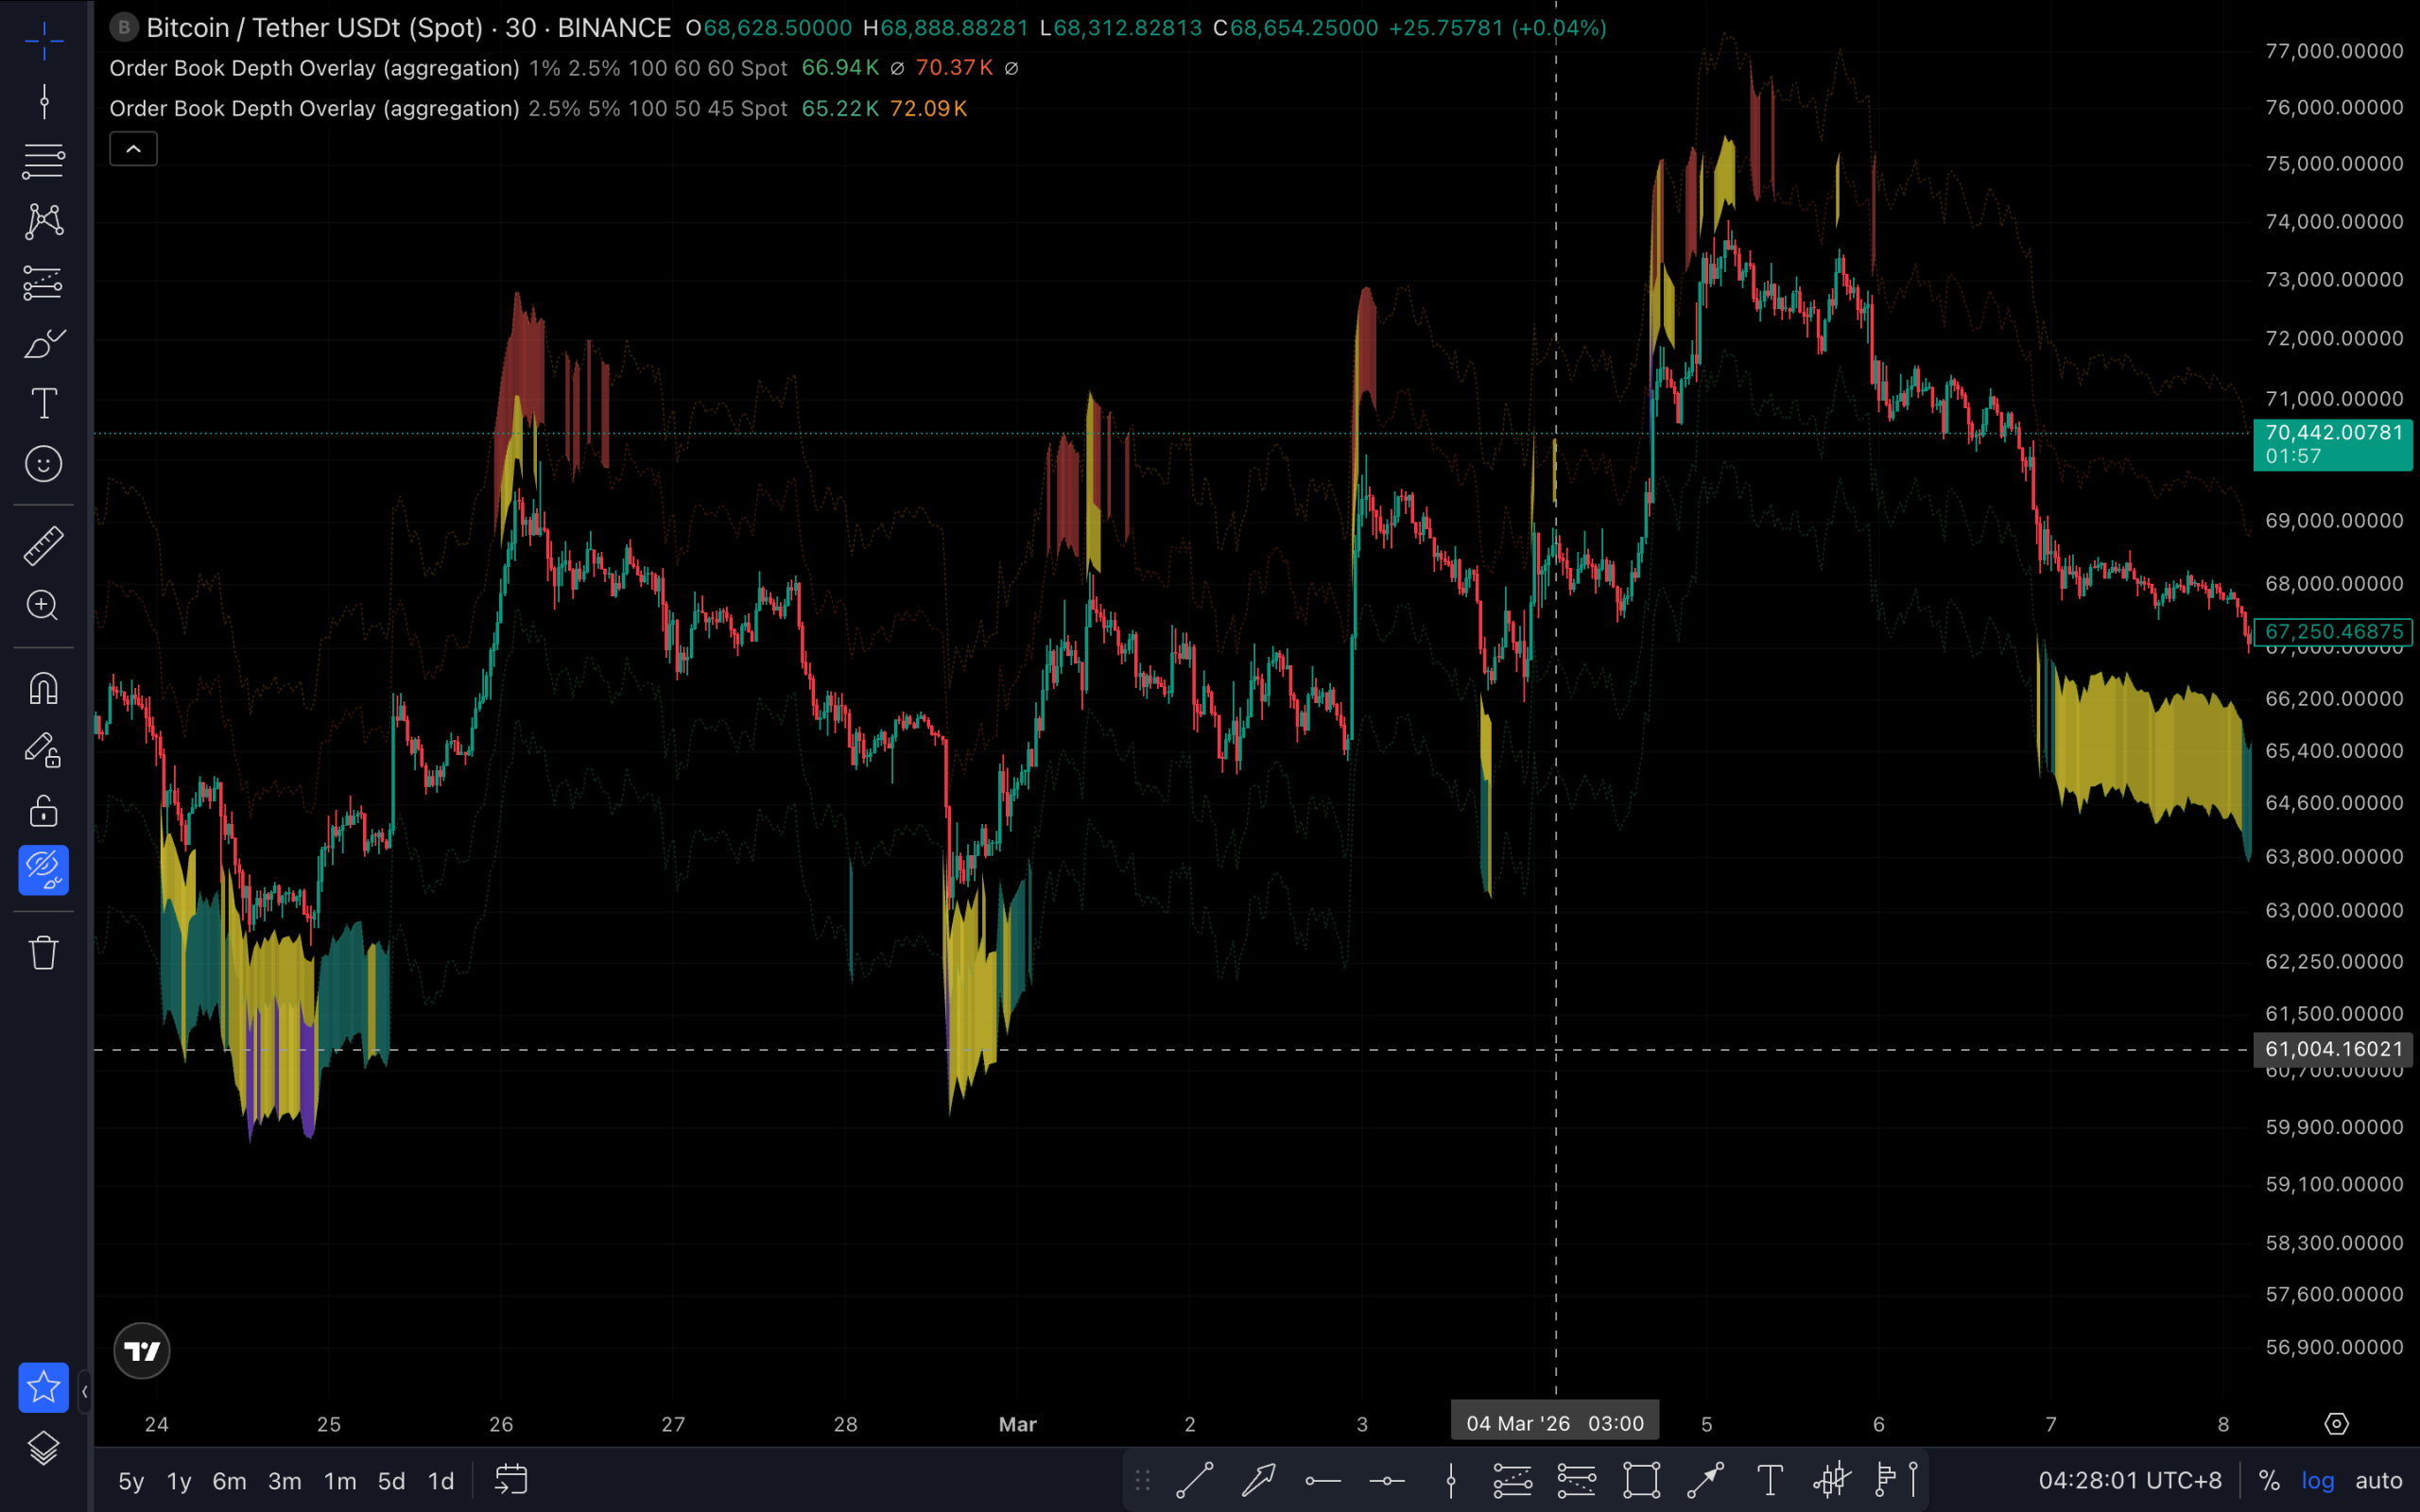
Task: Select the rectangle tool in favorites bar
Action: coord(1641,1480)
